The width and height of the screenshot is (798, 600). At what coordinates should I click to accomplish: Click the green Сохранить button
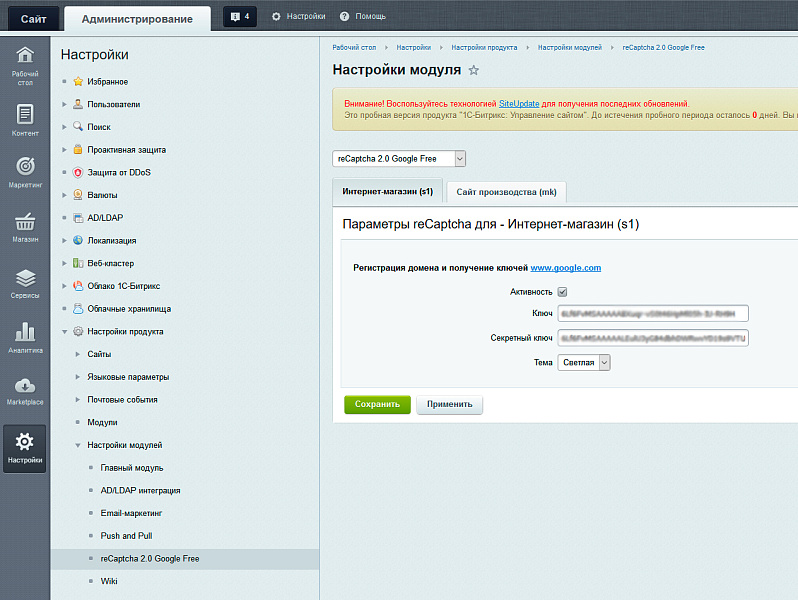[x=377, y=405]
